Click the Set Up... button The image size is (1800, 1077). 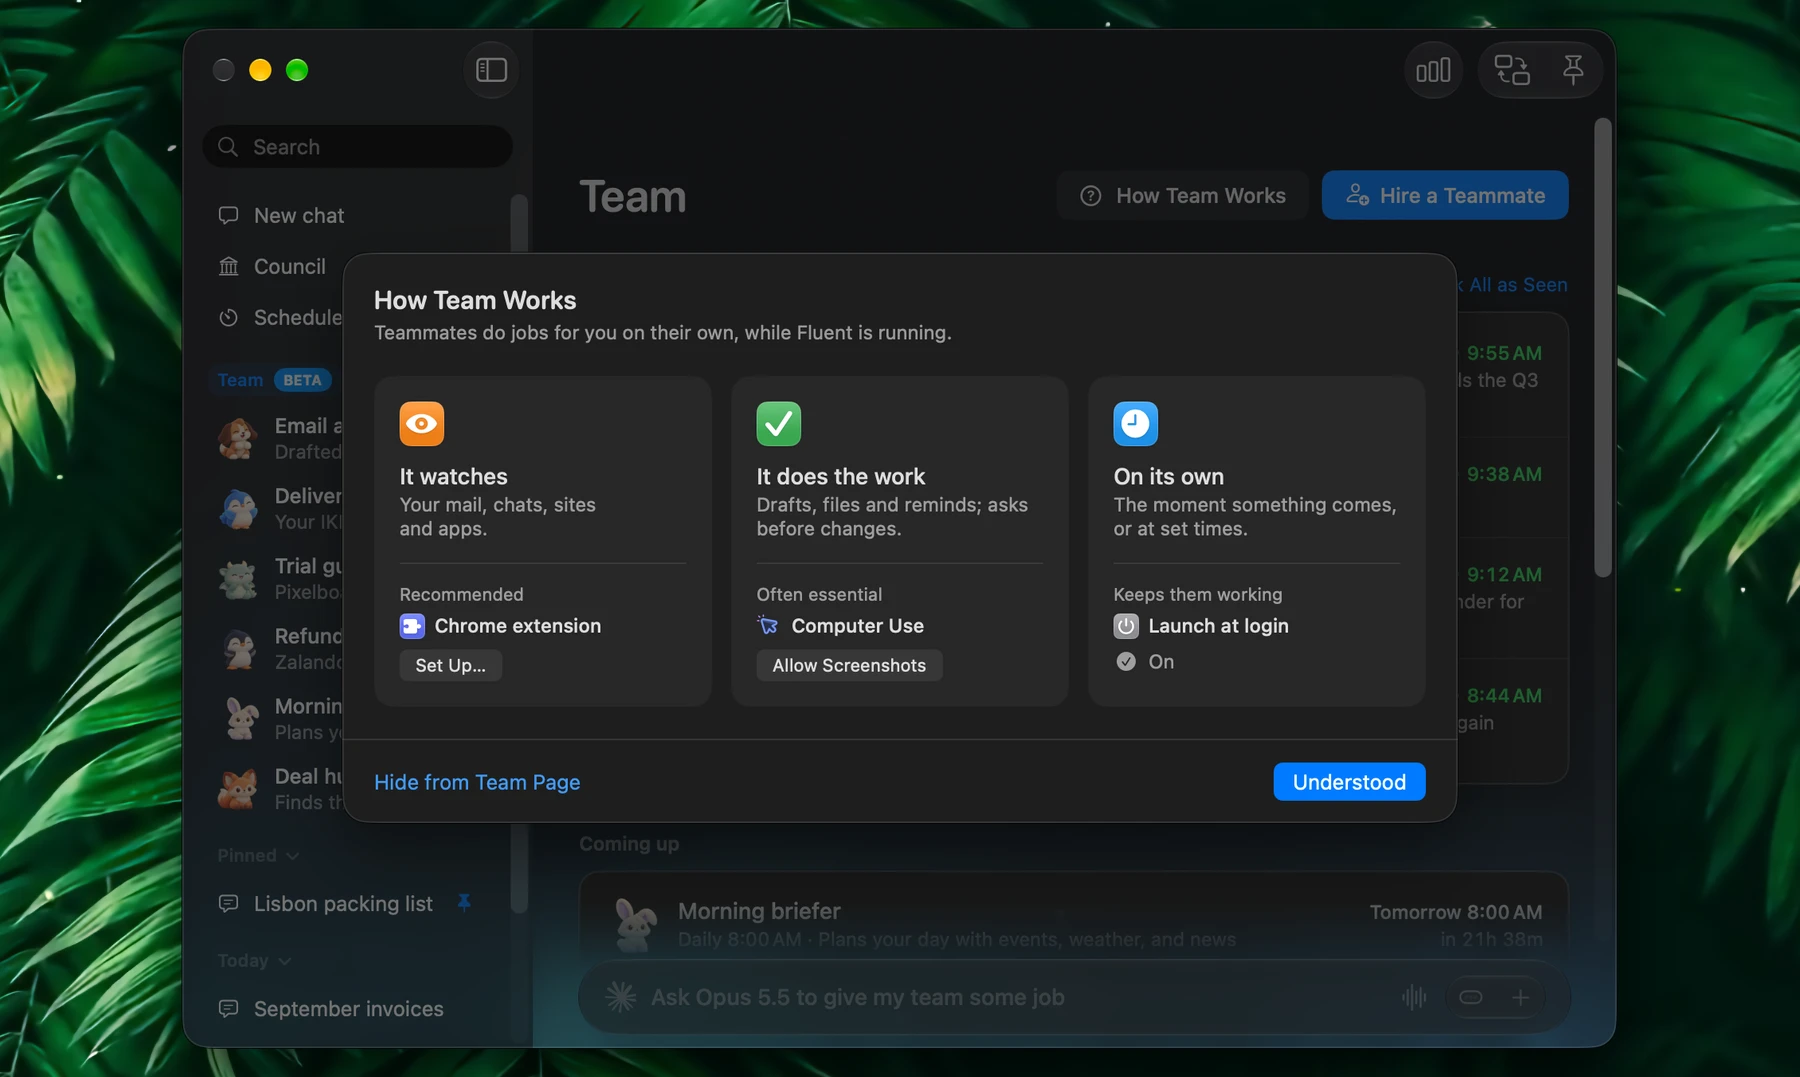[451, 666]
